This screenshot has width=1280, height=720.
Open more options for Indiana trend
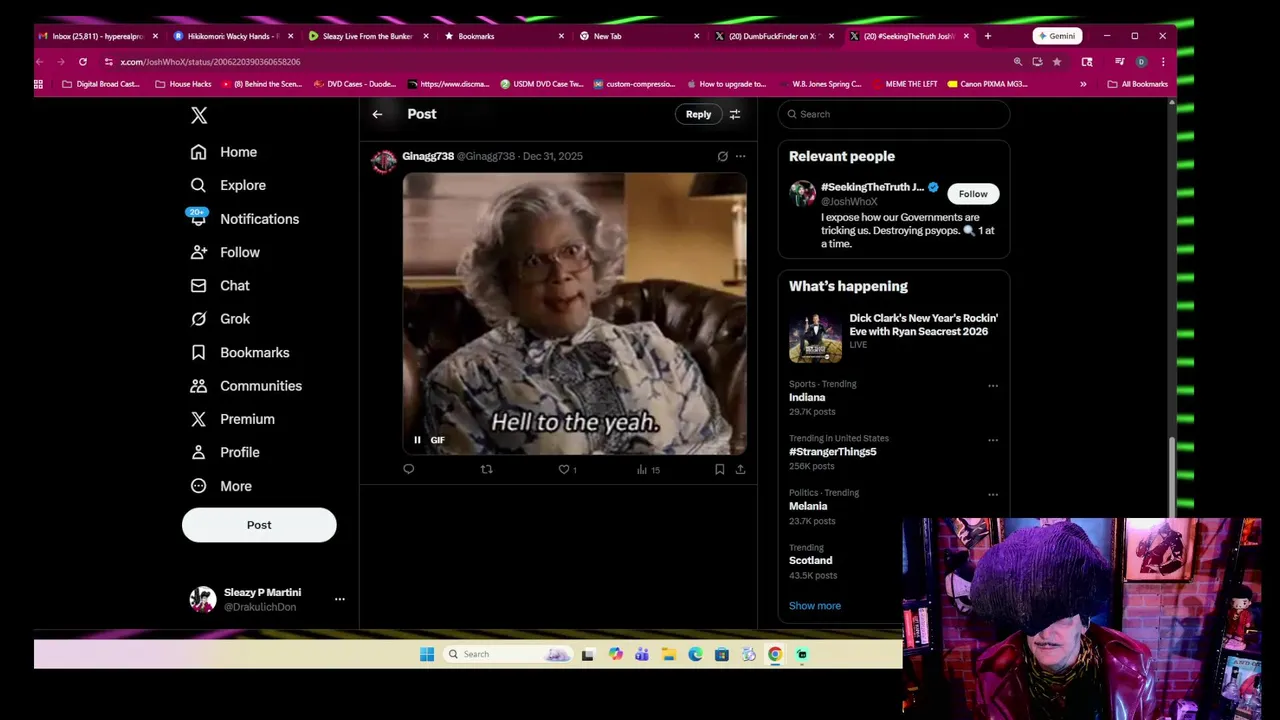pyautogui.click(x=993, y=385)
